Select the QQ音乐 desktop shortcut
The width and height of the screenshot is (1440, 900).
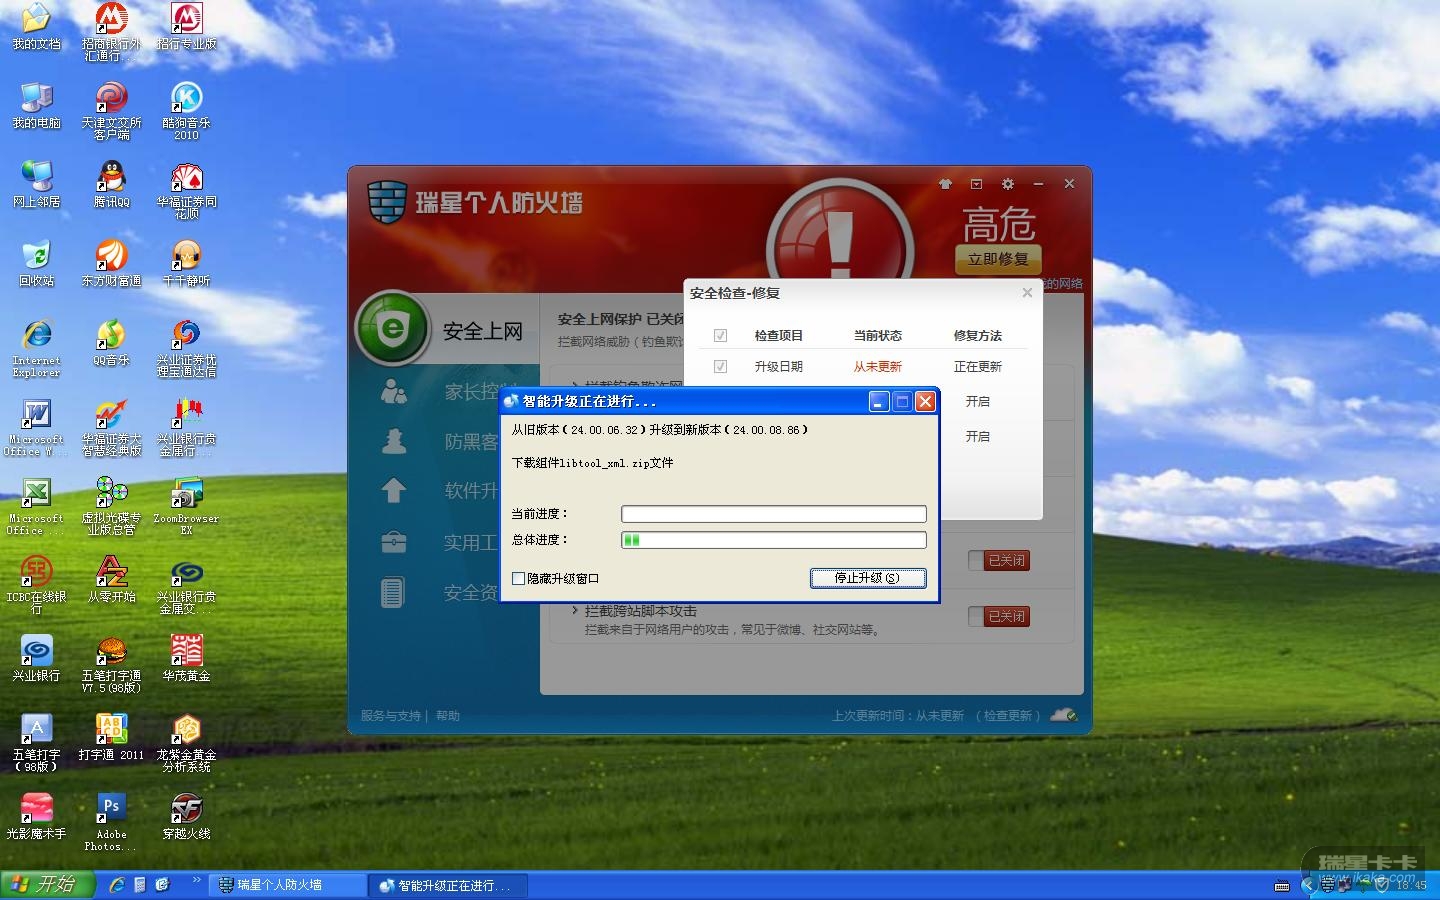111,343
